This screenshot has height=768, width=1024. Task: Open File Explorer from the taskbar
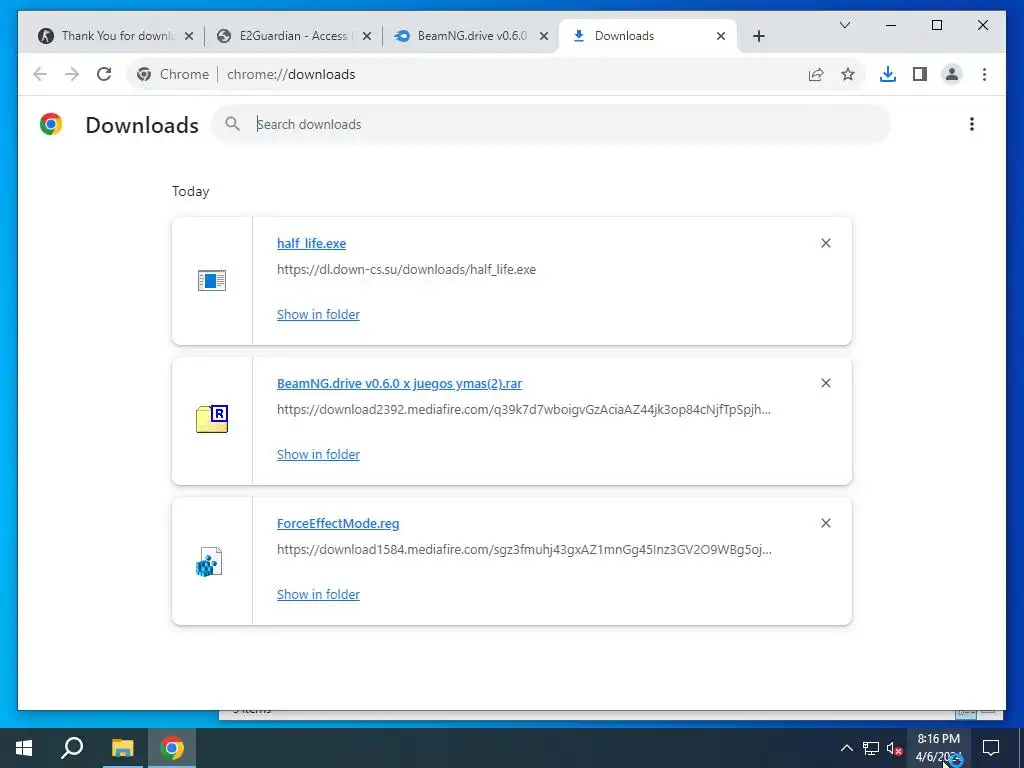tap(122, 748)
